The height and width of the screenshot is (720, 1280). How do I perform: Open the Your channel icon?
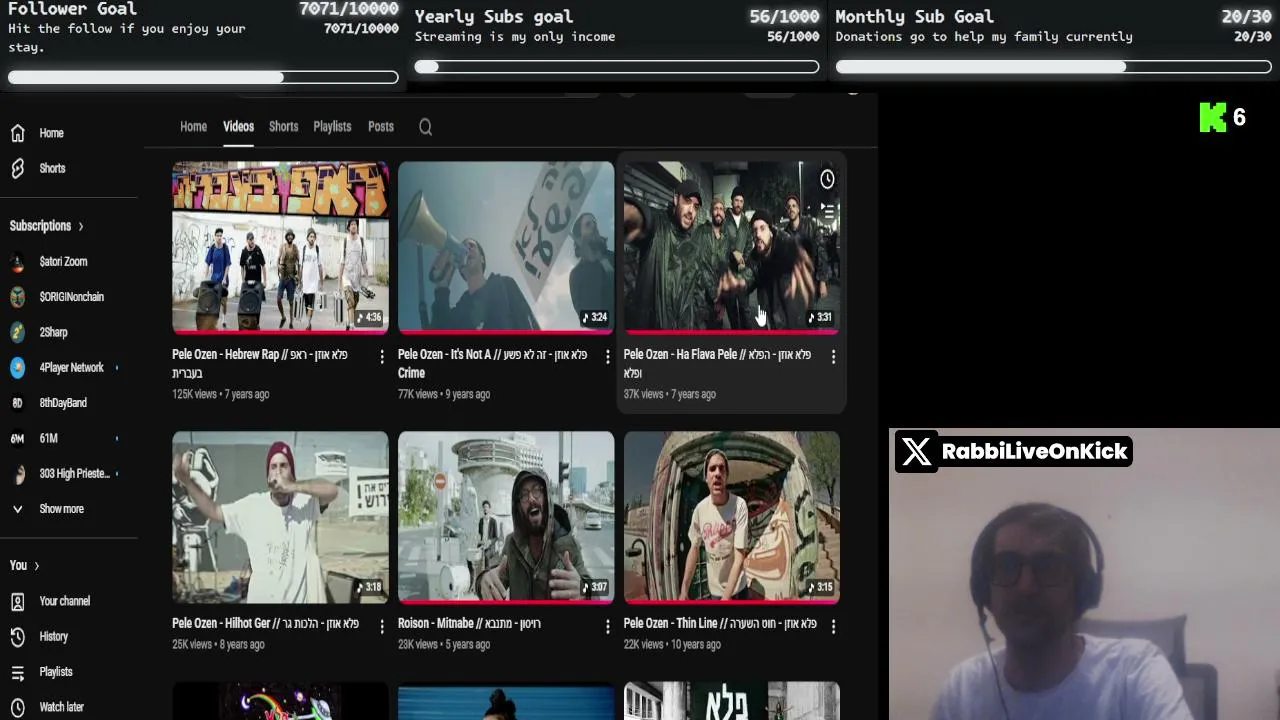click(17, 601)
